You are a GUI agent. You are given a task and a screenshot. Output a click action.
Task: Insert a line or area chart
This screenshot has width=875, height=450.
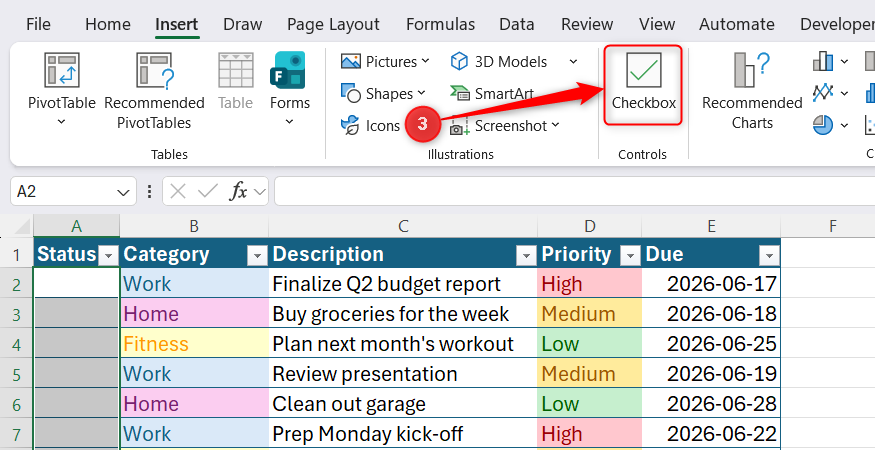pos(823,93)
